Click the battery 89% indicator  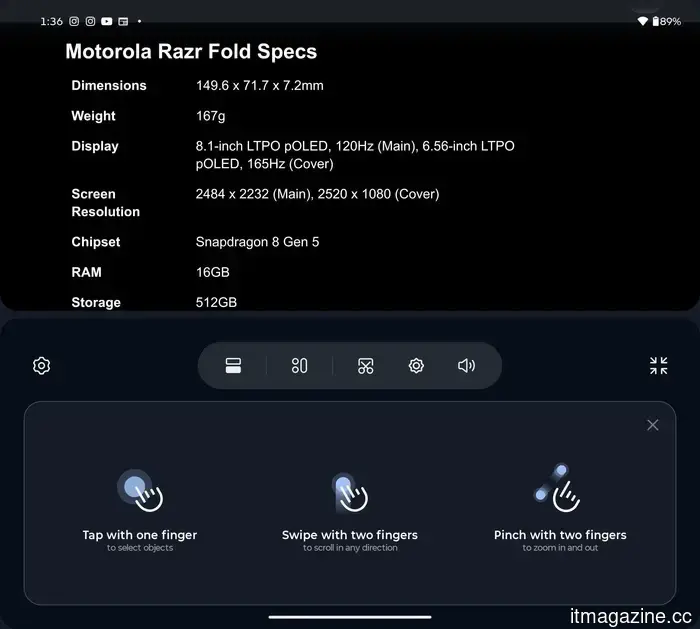(x=667, y=21)
